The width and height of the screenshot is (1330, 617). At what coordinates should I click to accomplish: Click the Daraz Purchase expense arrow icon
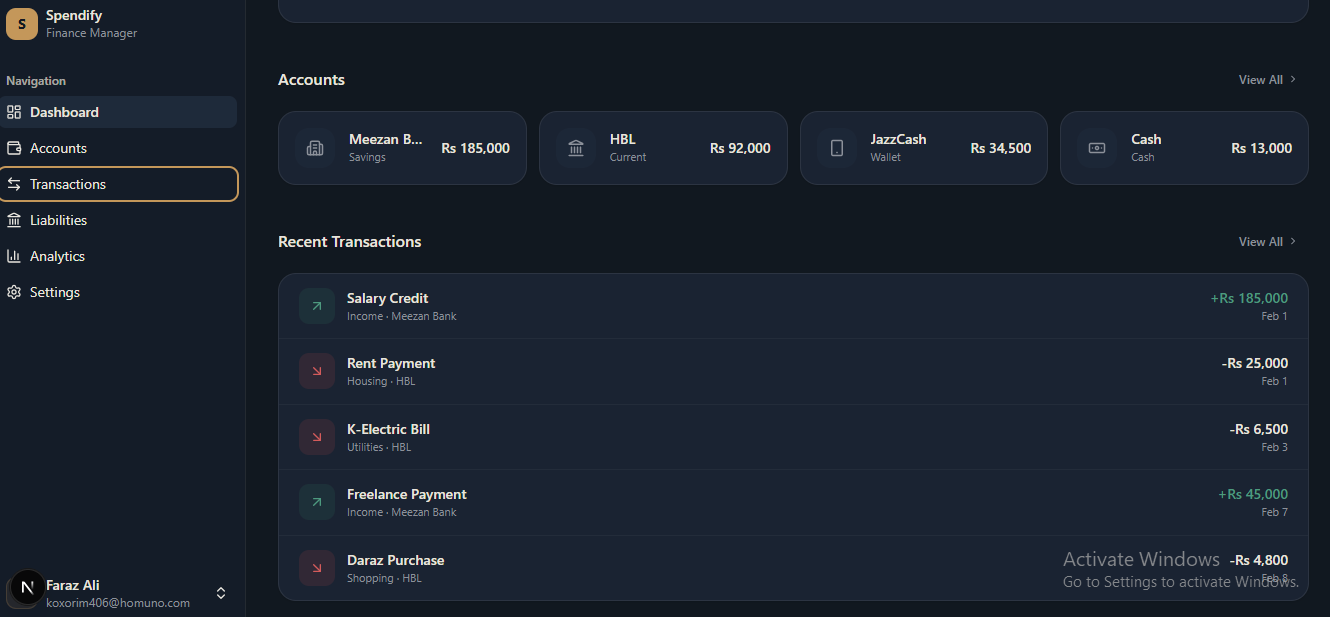317,568
